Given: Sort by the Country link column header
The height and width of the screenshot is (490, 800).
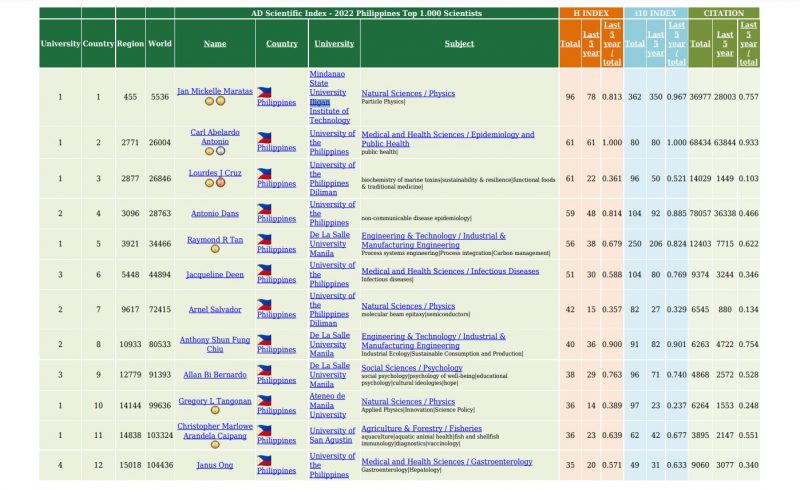Looking at the screenshot, I should pos(282,44).
